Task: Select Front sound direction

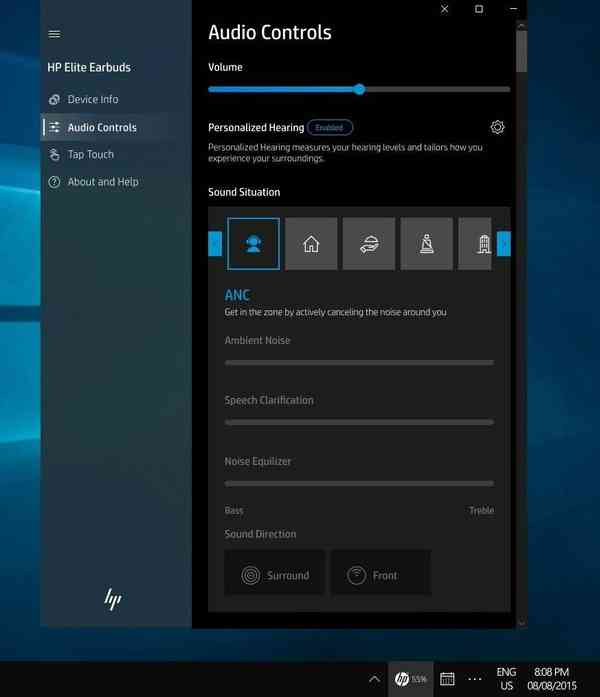Action: [x=381, y=575]
